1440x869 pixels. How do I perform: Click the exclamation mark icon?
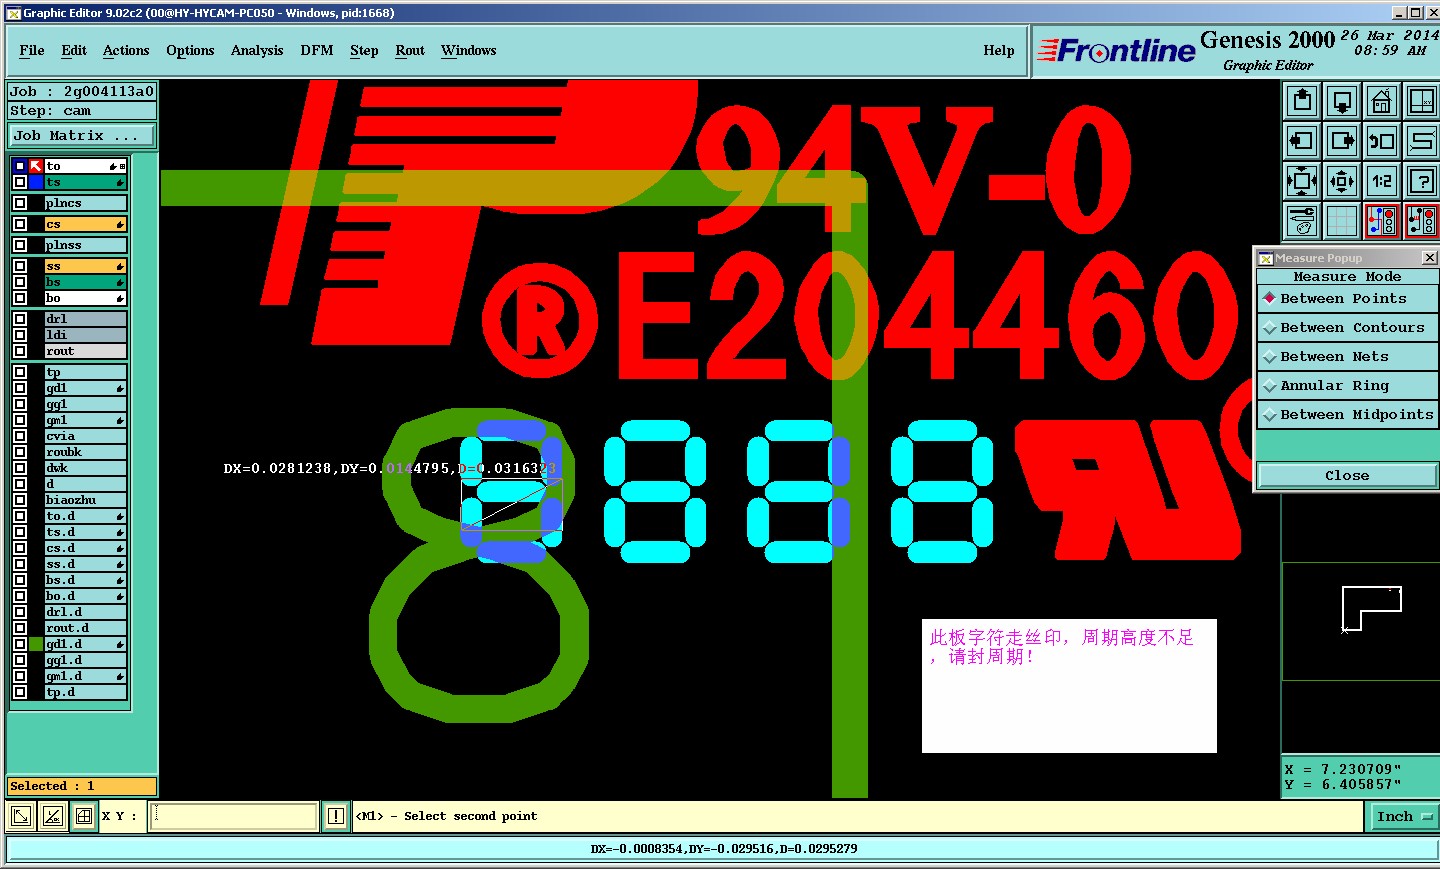pos(336,816)
